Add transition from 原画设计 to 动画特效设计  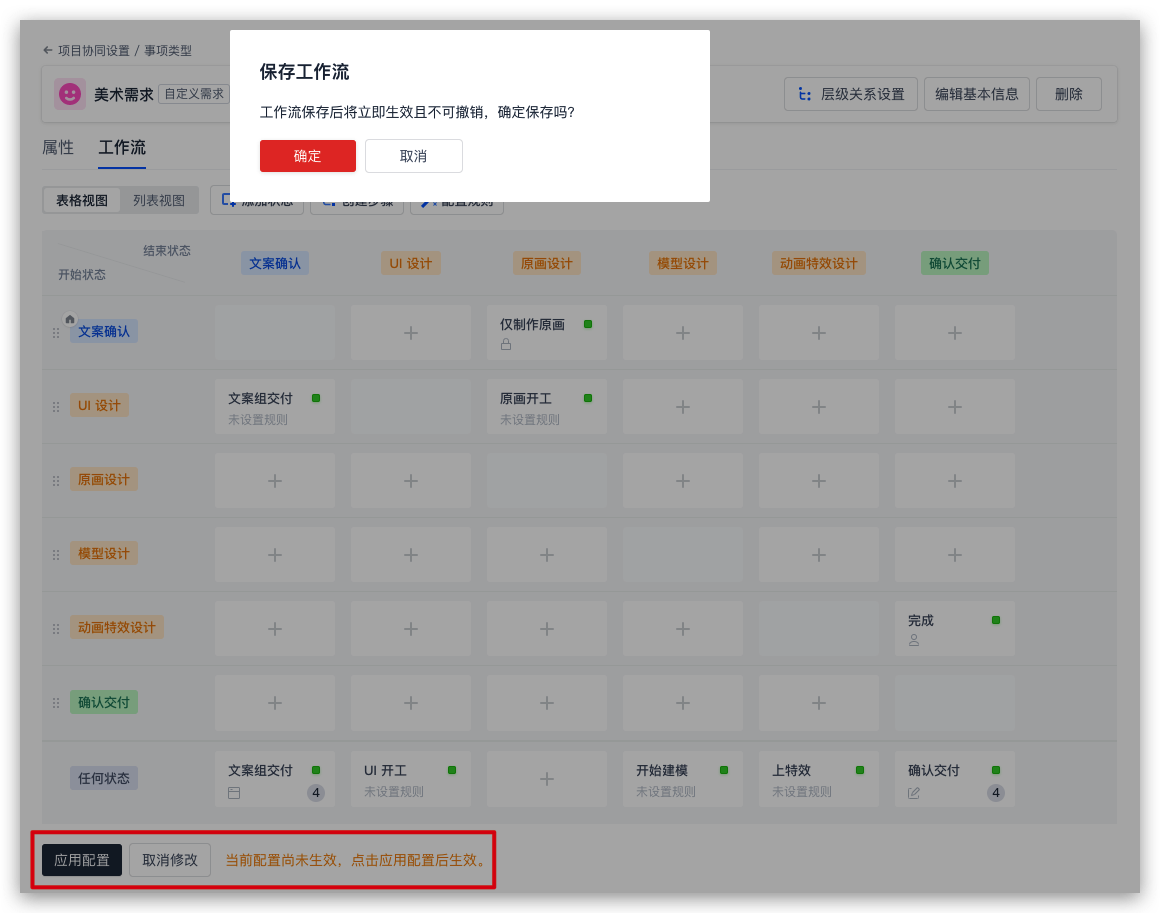click(x=819, y=481)
